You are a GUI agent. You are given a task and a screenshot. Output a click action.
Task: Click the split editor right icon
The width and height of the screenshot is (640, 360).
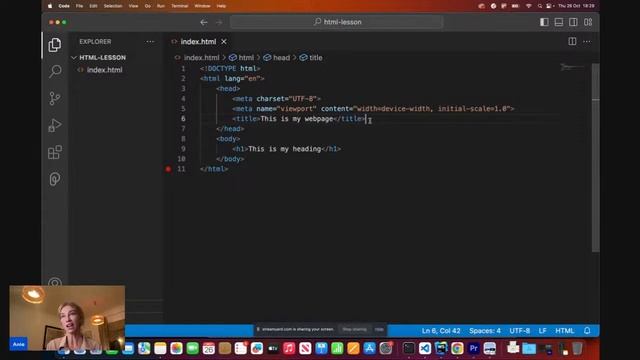click(x=572, y=42)
